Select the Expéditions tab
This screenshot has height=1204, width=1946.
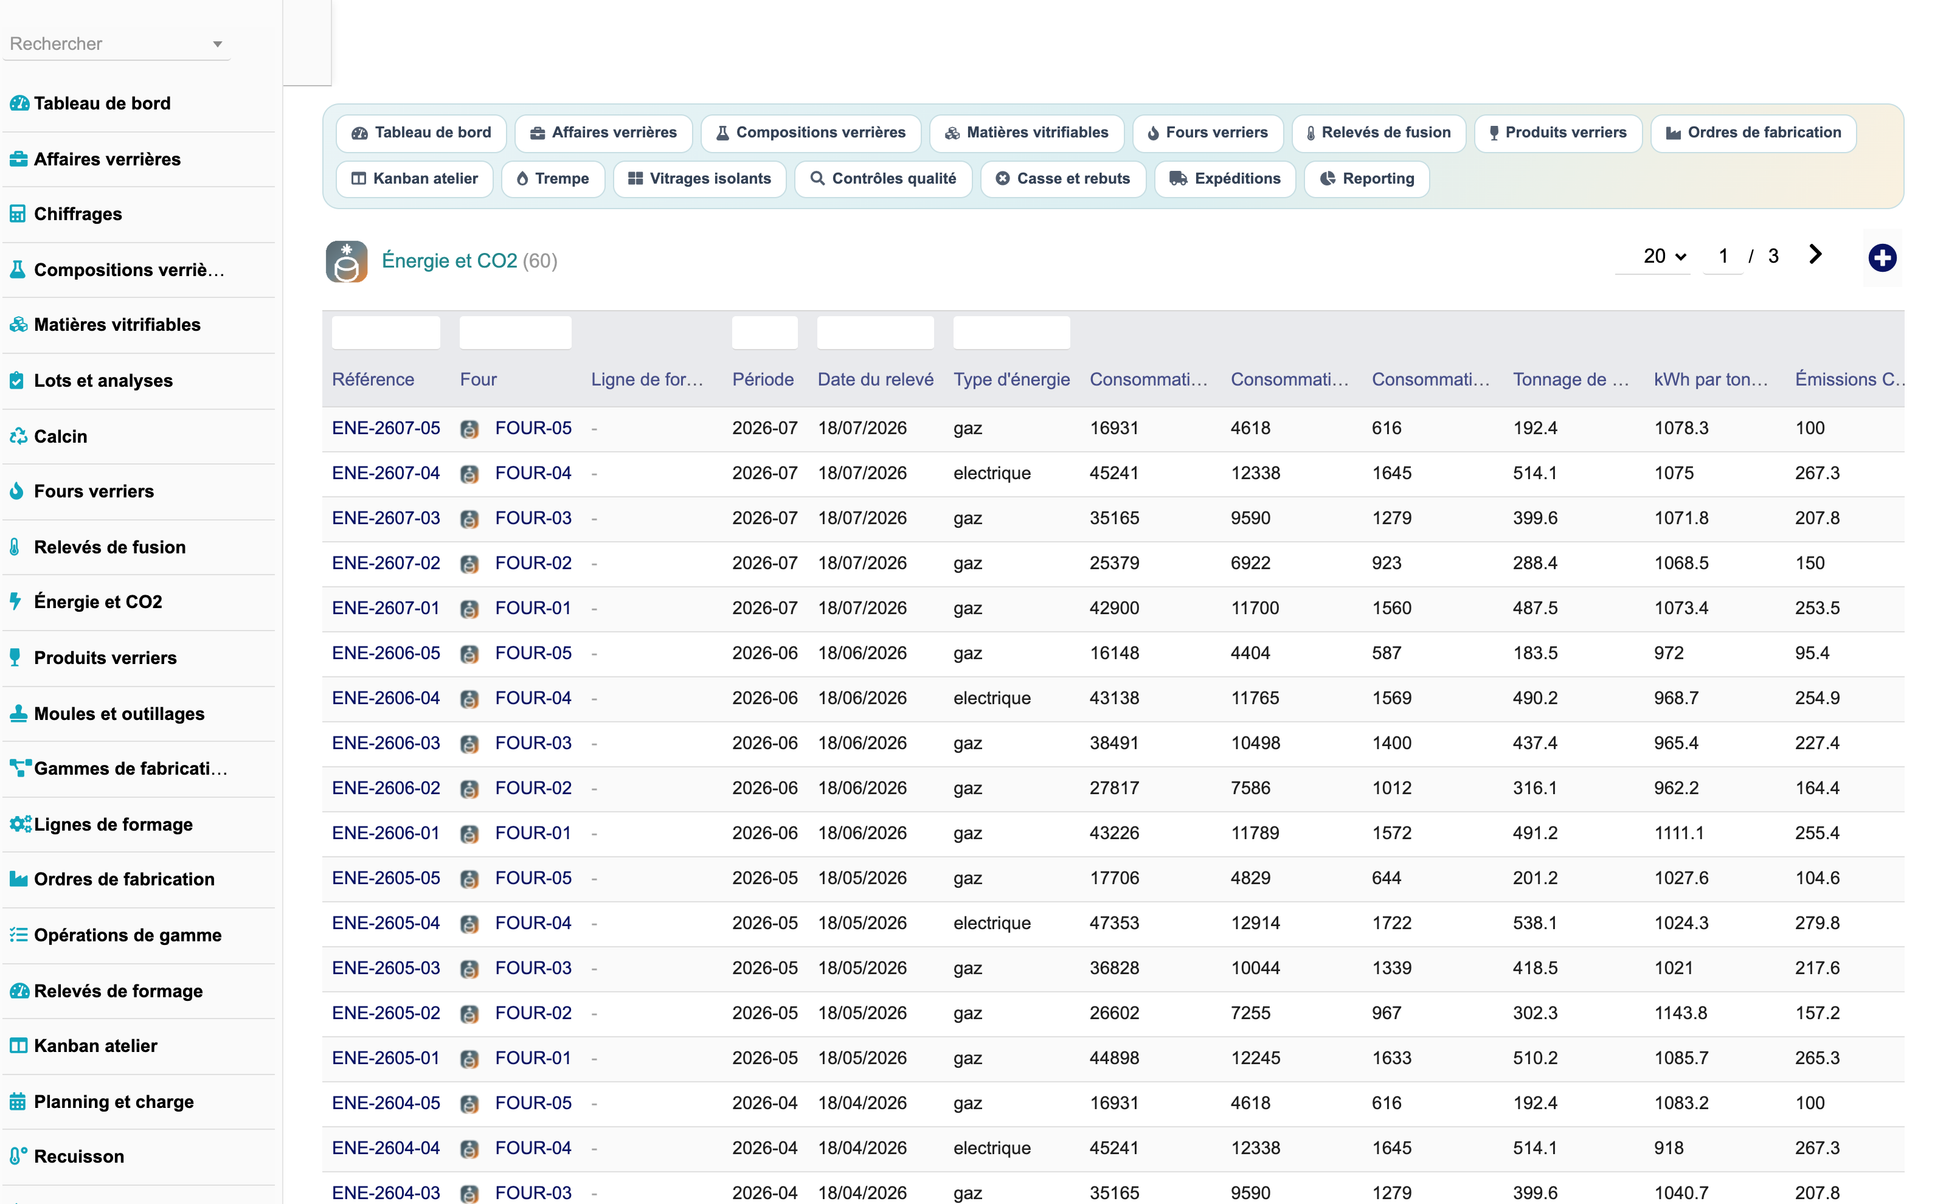[x=1225, y=179]
